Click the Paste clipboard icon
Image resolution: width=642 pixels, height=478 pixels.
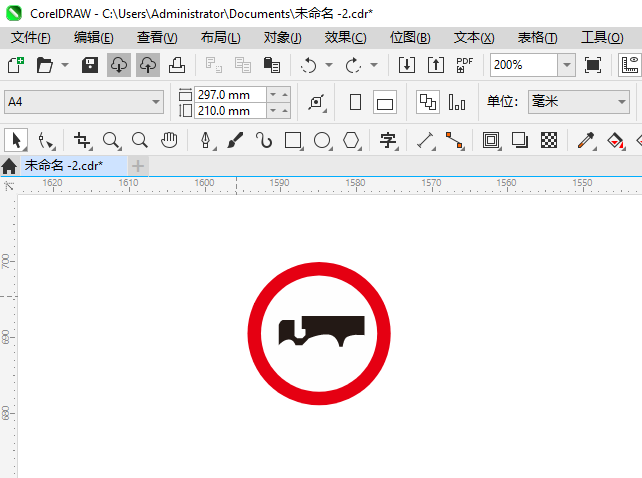pyautogui.click(x=272, y=65)
